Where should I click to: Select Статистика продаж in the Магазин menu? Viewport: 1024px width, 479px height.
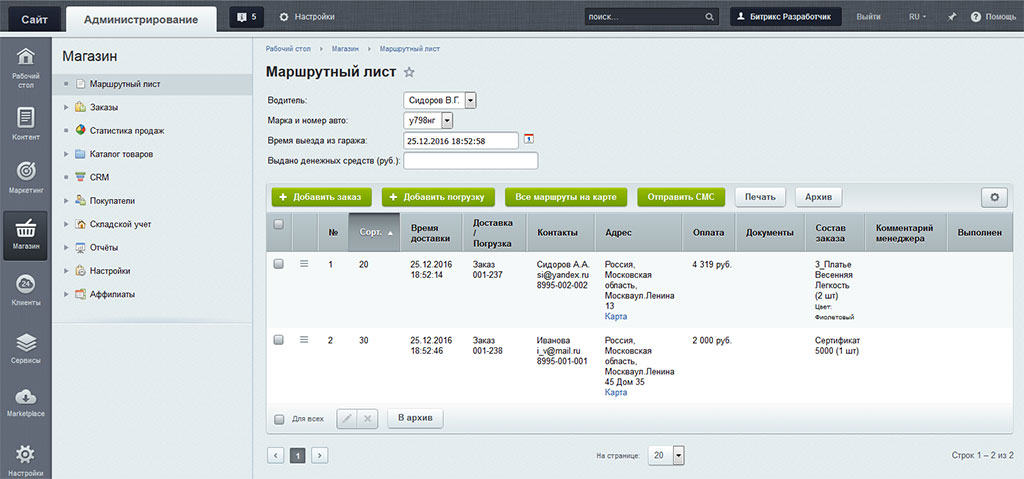click(x=126, y=130)
